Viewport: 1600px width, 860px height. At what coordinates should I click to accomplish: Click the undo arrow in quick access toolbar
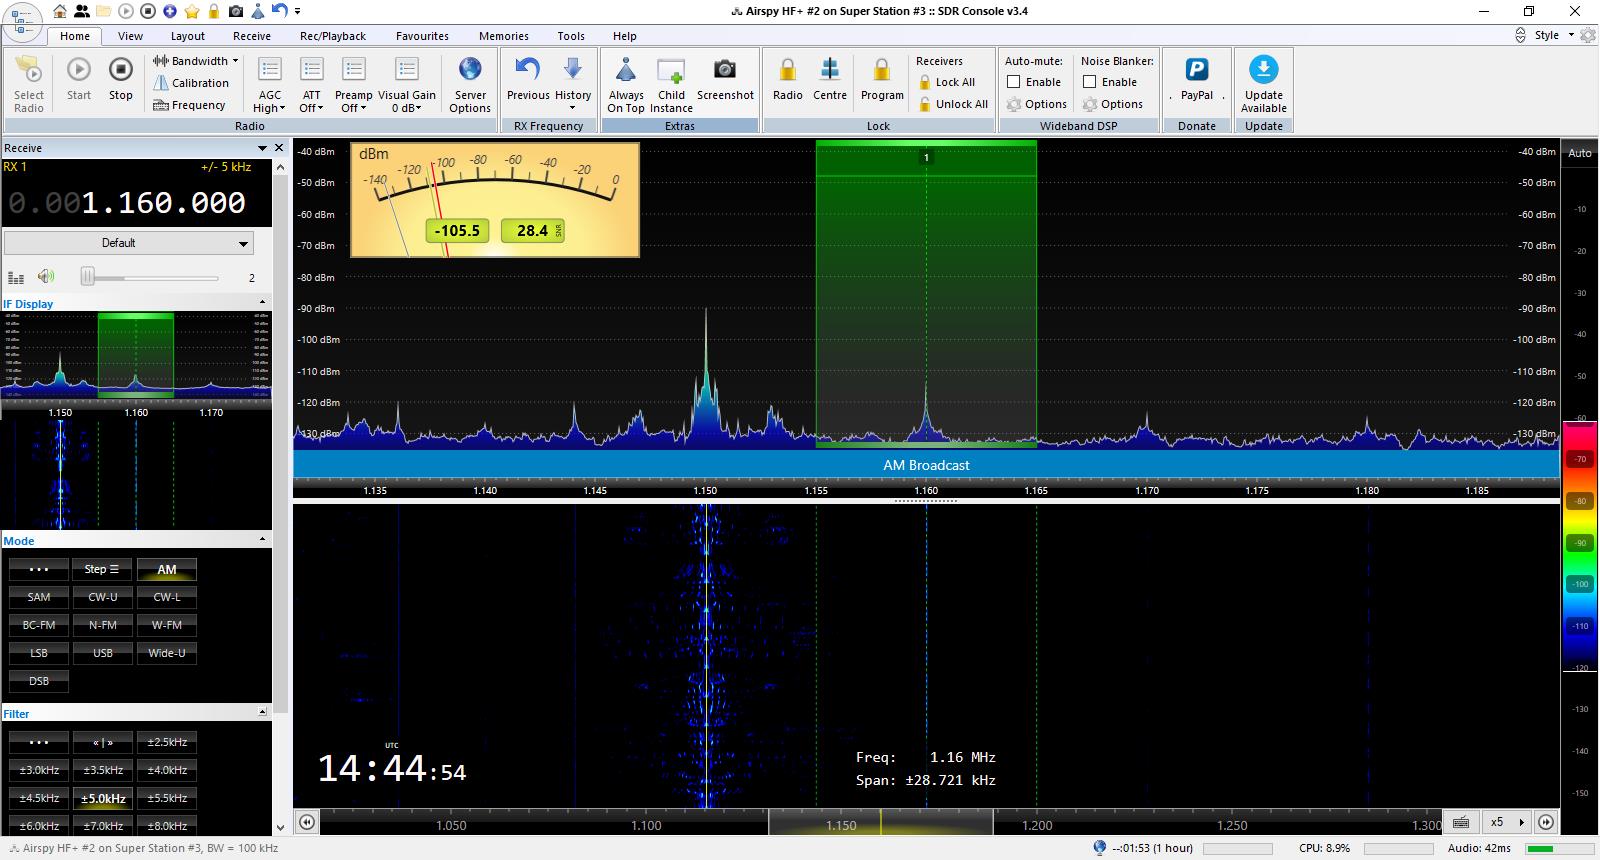coord(279,11)
